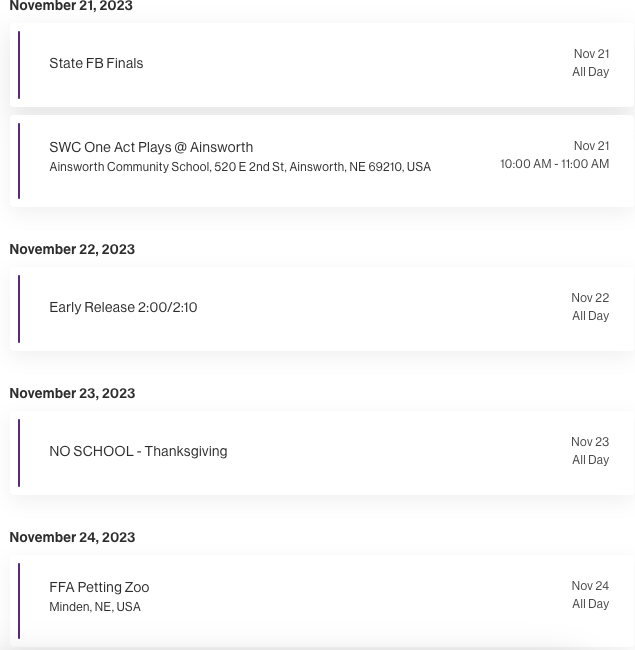Viewport: 635px width, 650px height.
Task: Click the Nov 22 All Day label
Action: (590, 307)
